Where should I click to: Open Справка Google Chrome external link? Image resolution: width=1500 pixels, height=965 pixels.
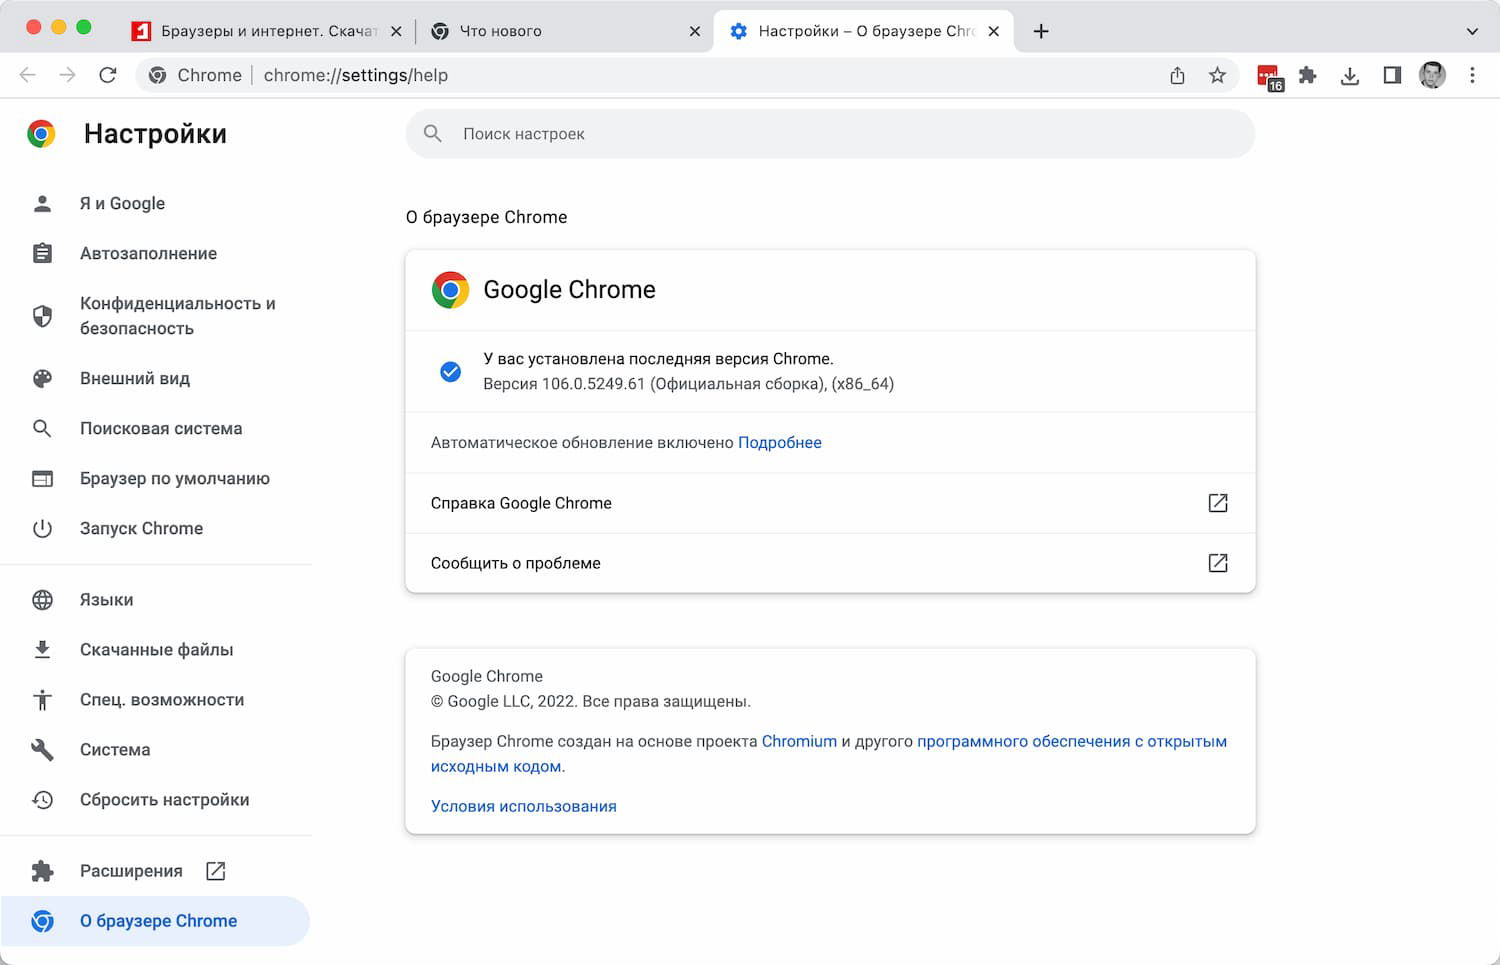click(1217, 503)
